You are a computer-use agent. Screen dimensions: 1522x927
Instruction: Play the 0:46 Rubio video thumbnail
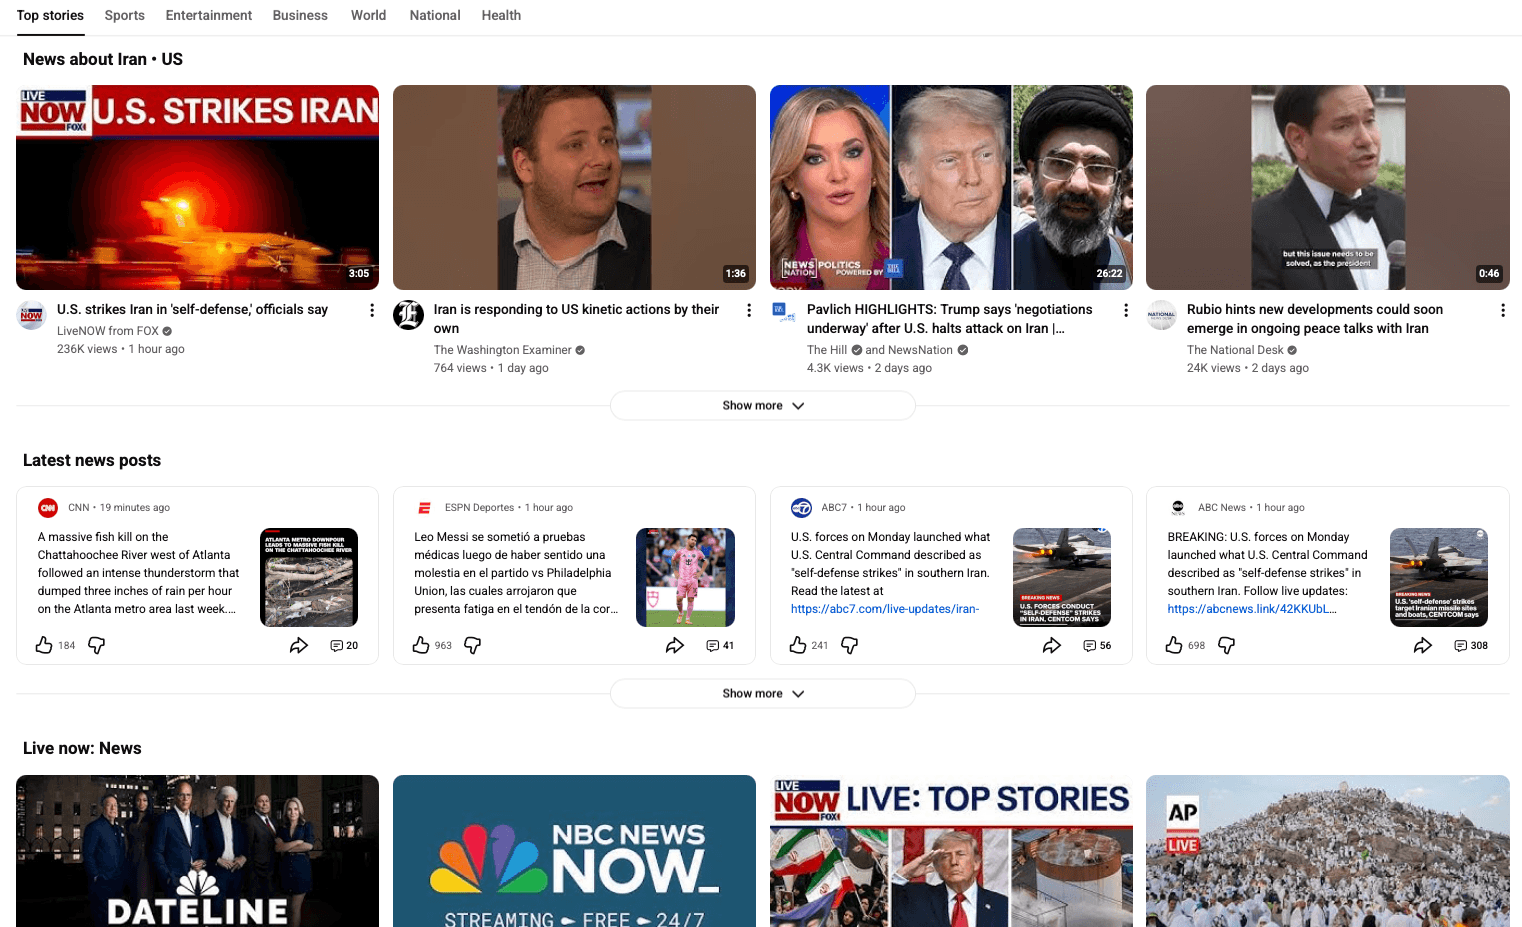click(x=1328, y=187)
